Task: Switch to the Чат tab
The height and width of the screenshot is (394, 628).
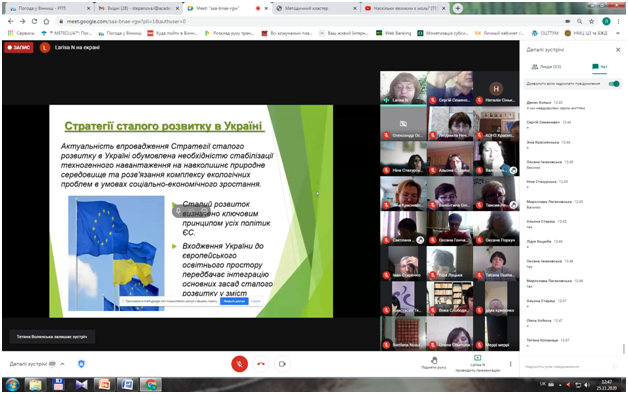Action: tap(600, 66)
